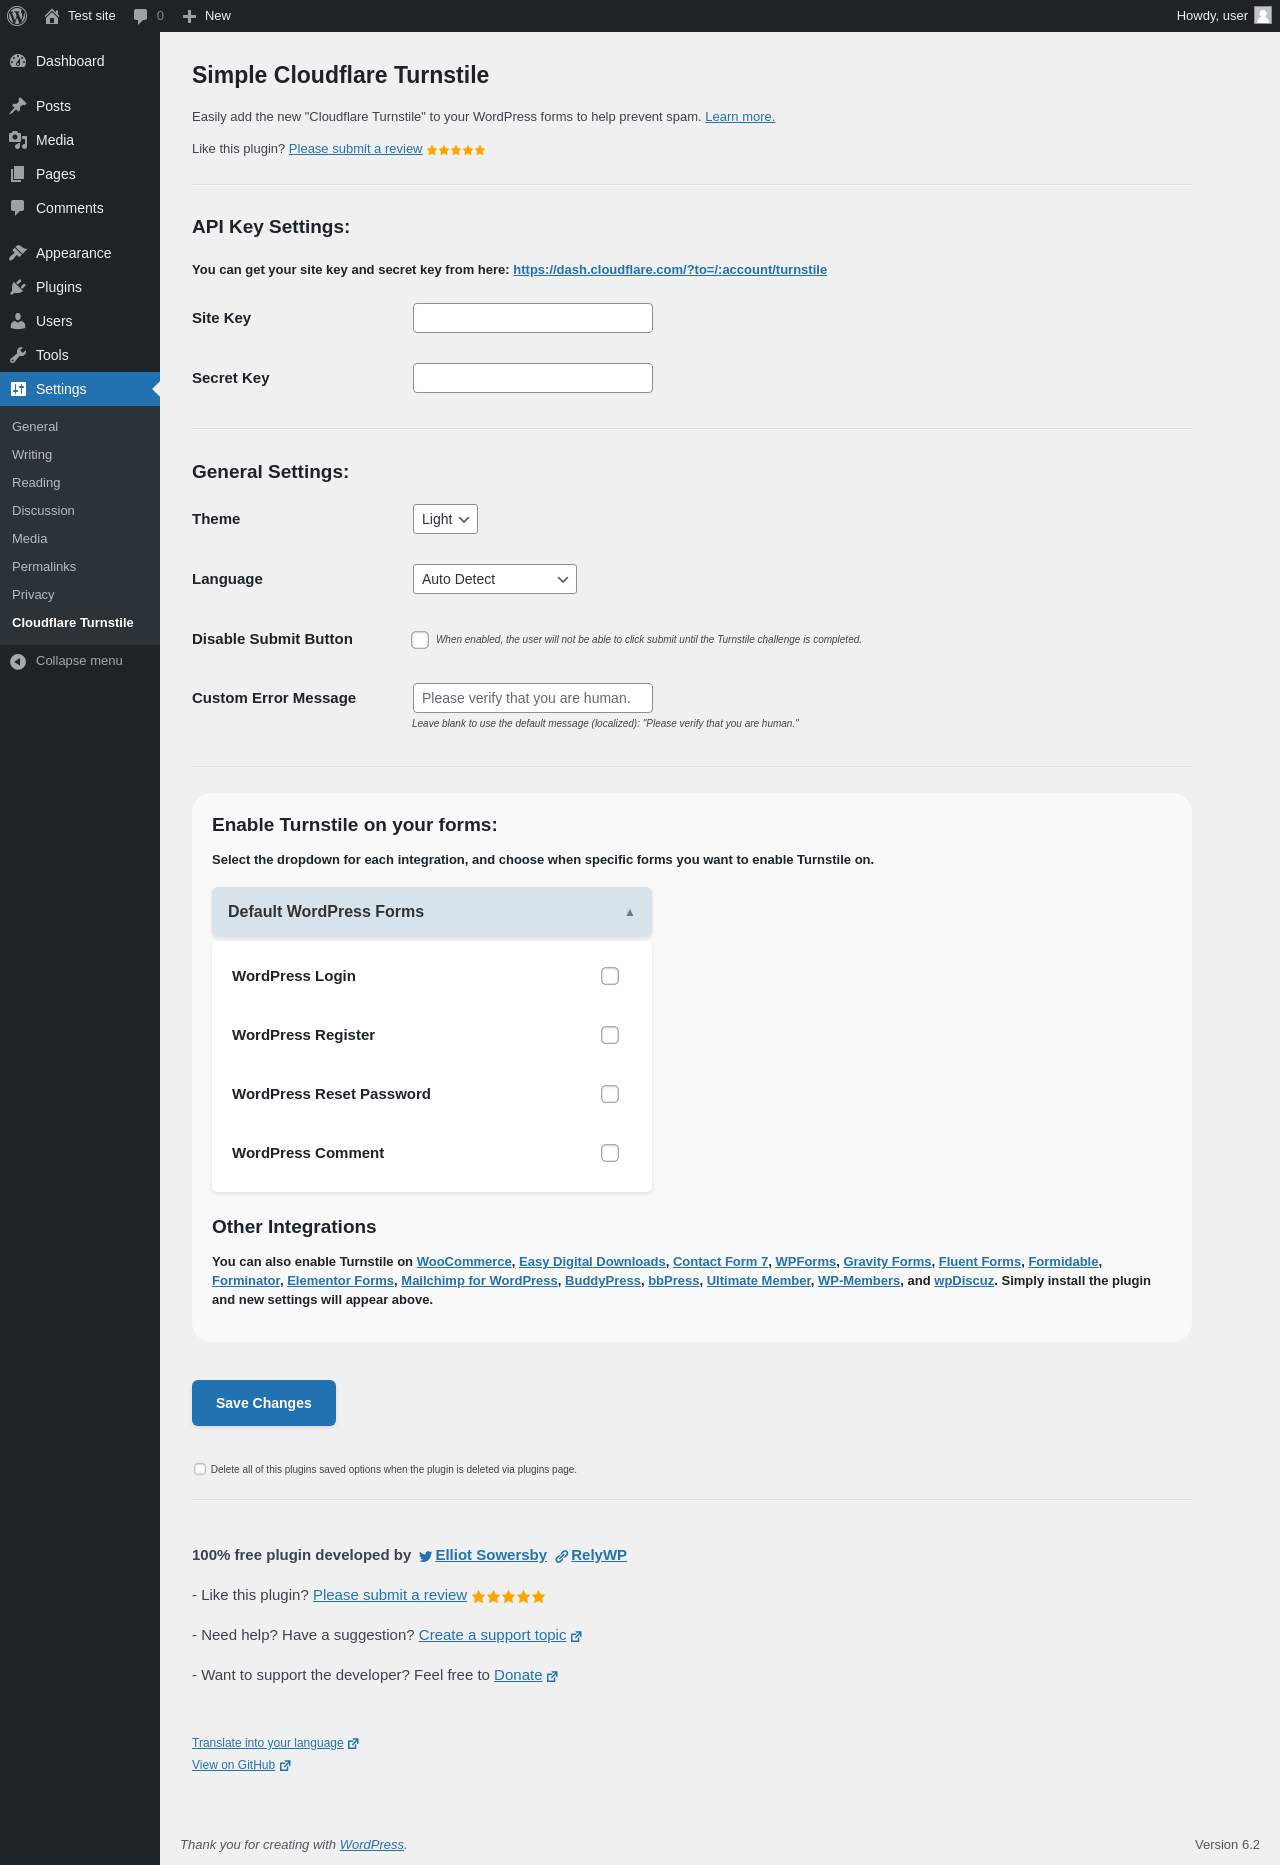Open the Language dropdown
1280x1865 pixels.
click(494, 579)
